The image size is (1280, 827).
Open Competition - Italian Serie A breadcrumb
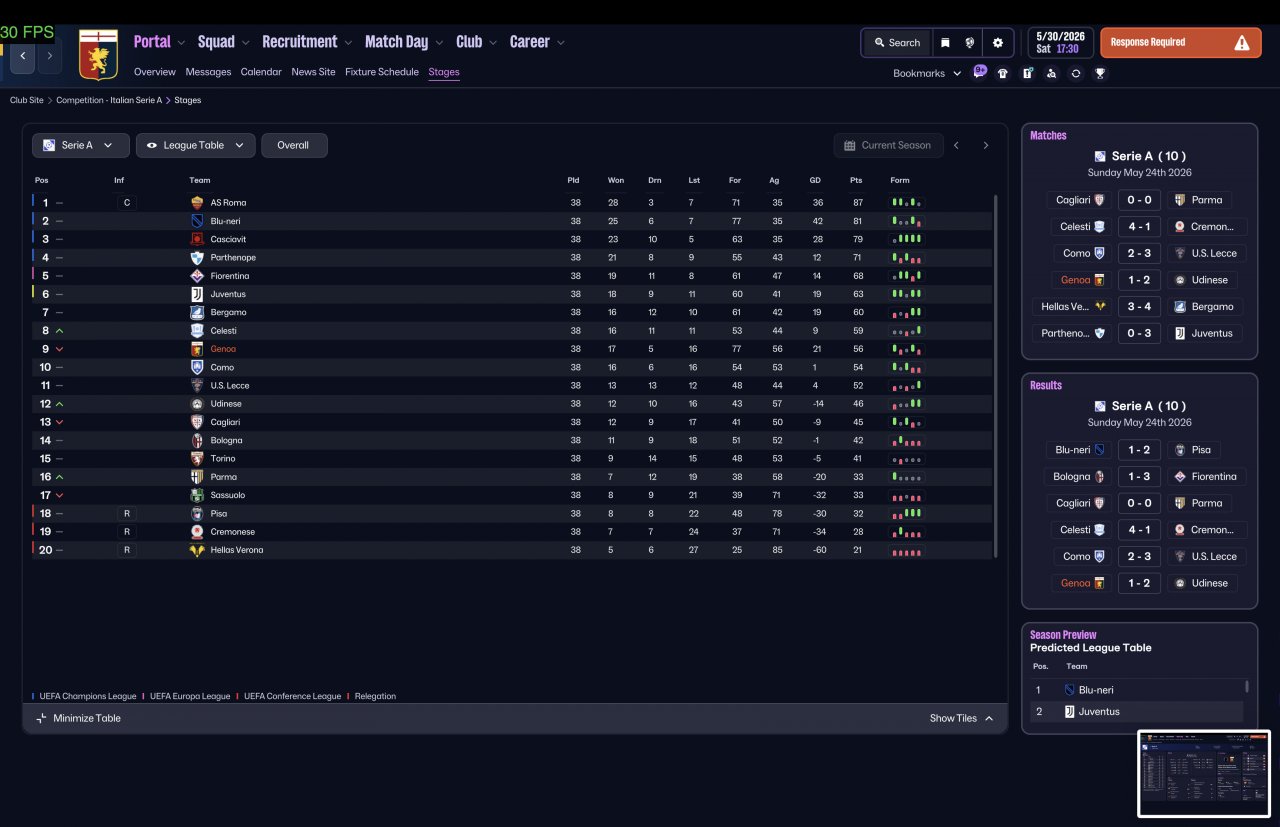(x=109, y=101)
